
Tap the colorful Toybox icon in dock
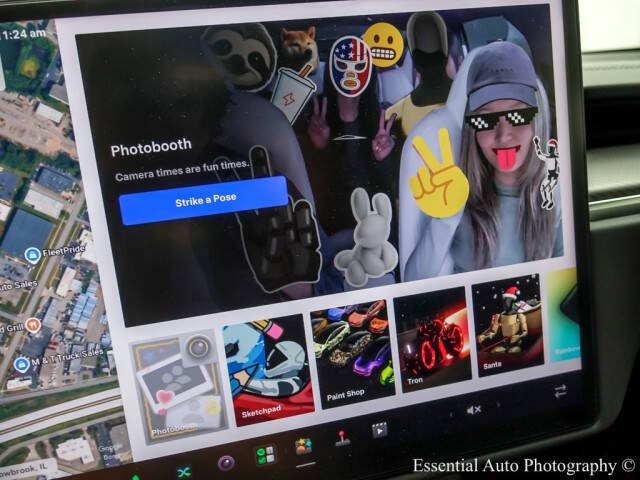pos(304,447)
